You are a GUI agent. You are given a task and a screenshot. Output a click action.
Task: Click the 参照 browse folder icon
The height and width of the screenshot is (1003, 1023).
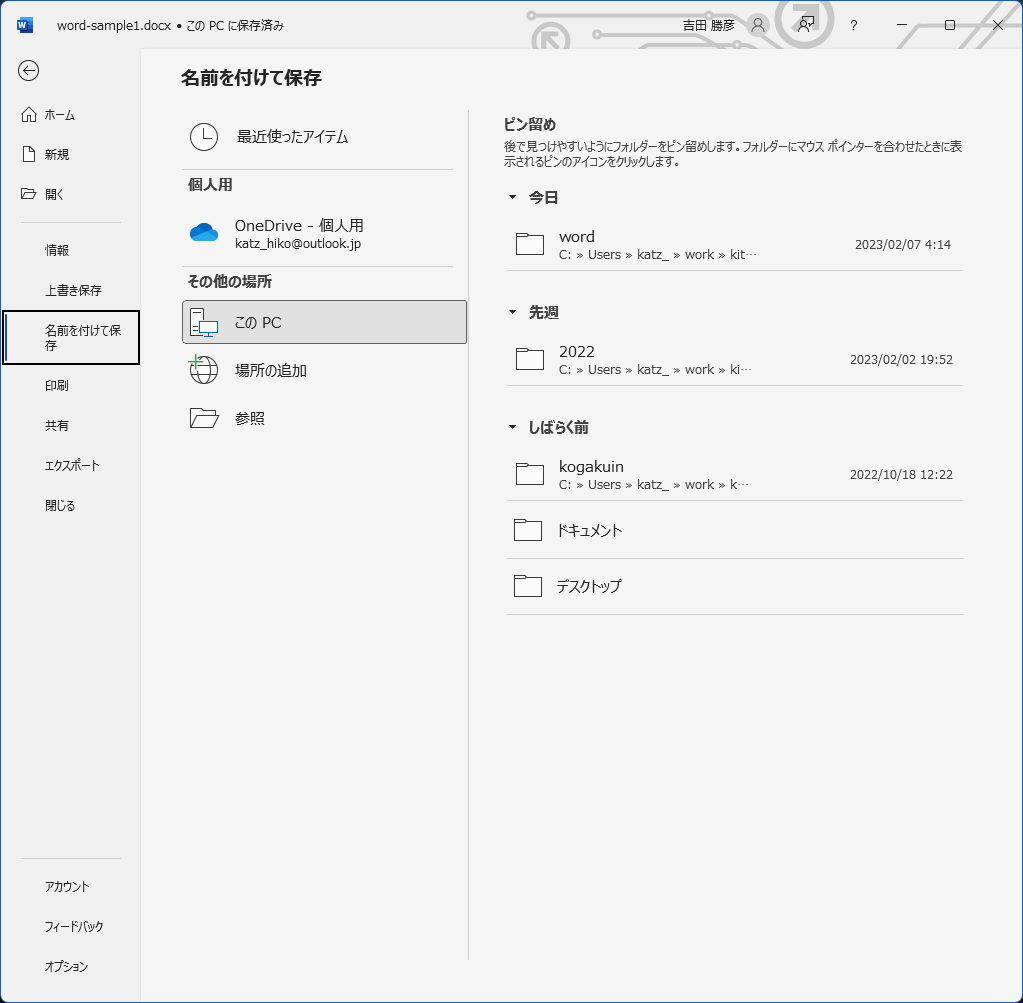click(204, 418)
